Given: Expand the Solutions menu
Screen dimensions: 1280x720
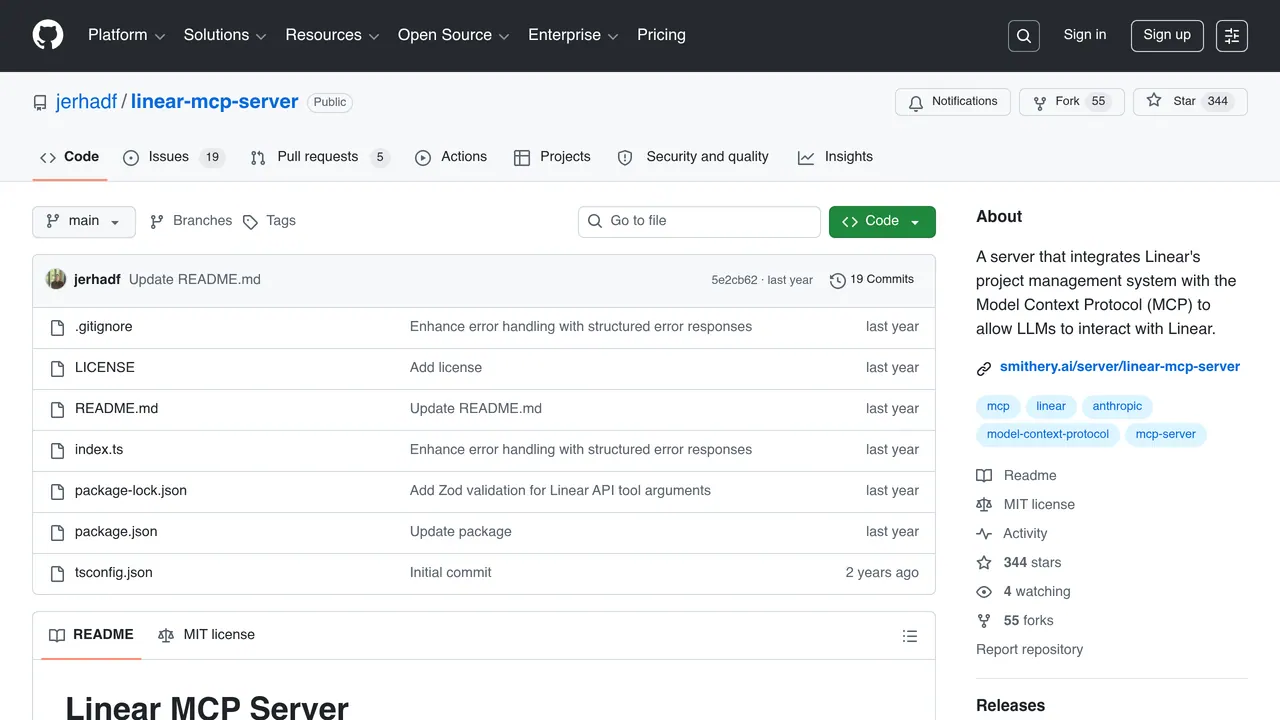Looking at the screenshot, I should click(225, 35).
